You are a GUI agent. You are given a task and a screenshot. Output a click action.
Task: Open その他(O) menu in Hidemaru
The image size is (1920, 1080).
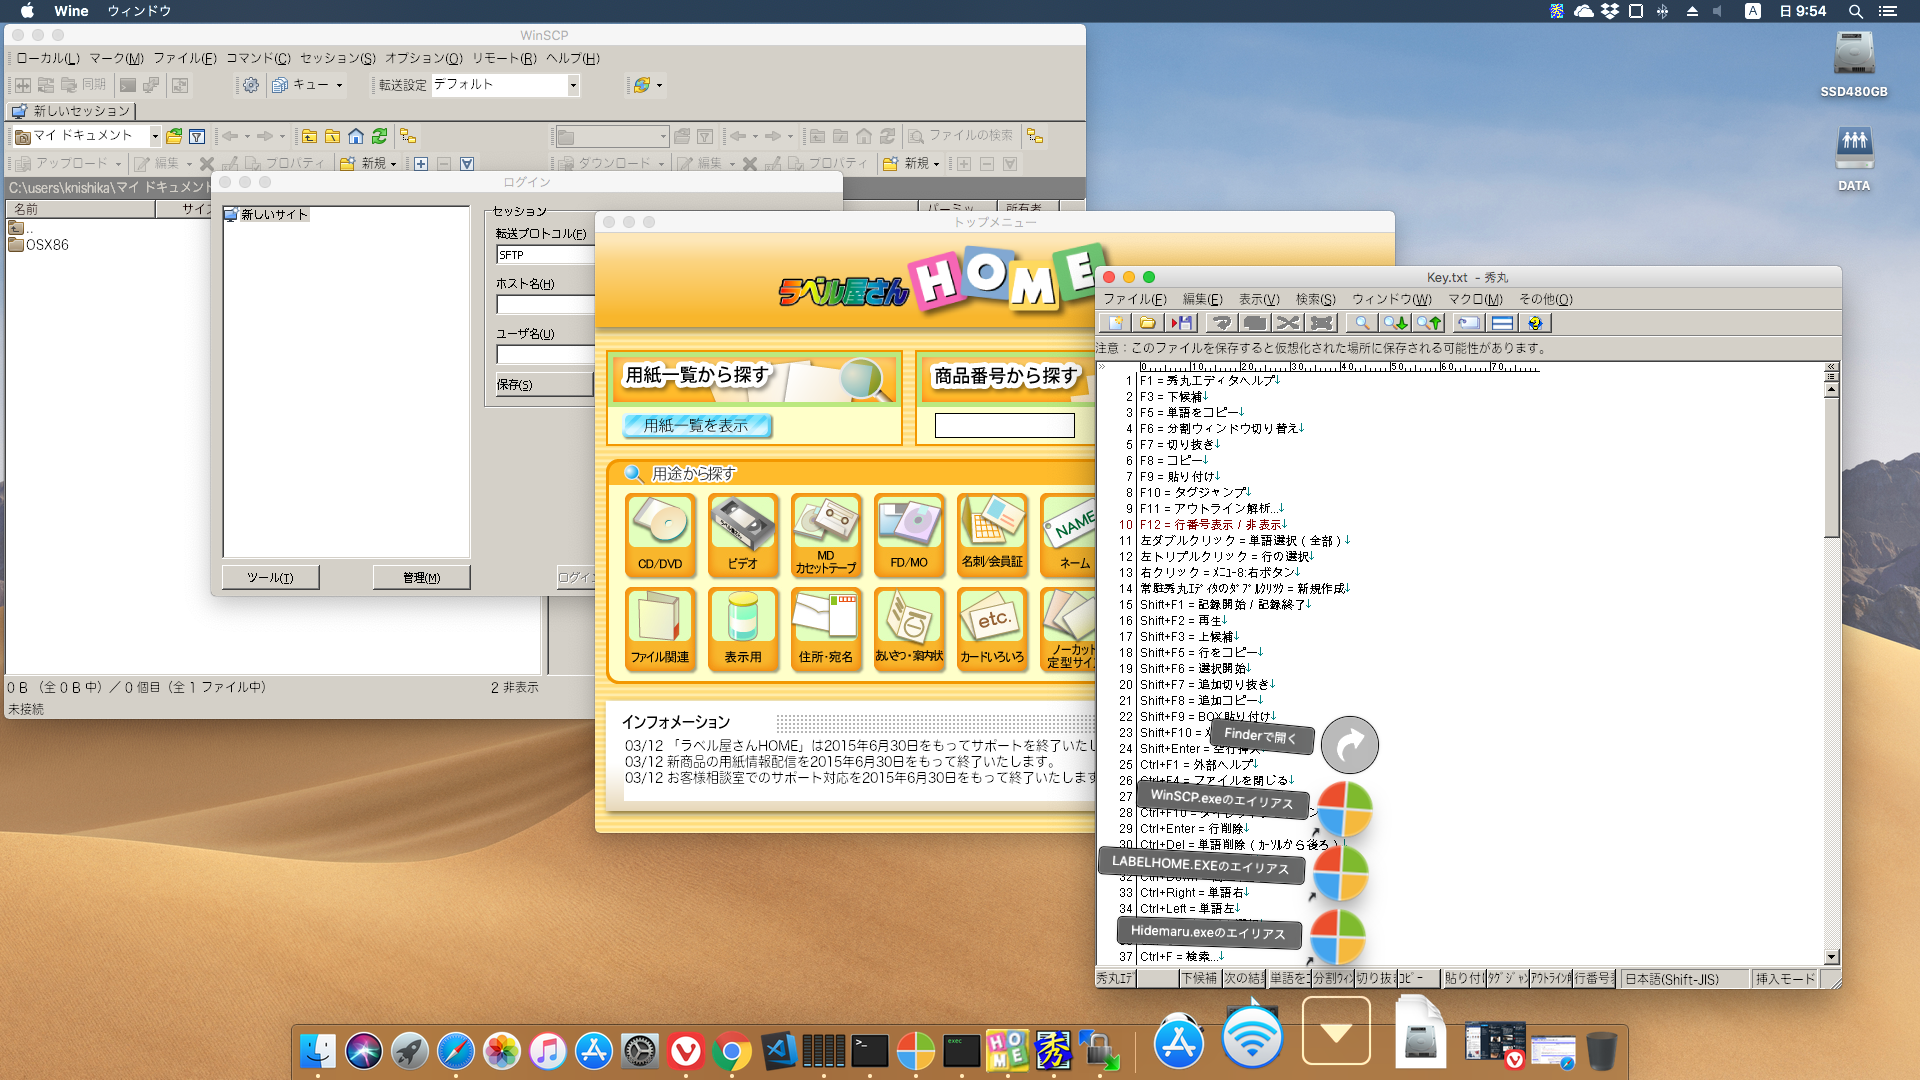pyautogui.click(x=1545, y=299)
